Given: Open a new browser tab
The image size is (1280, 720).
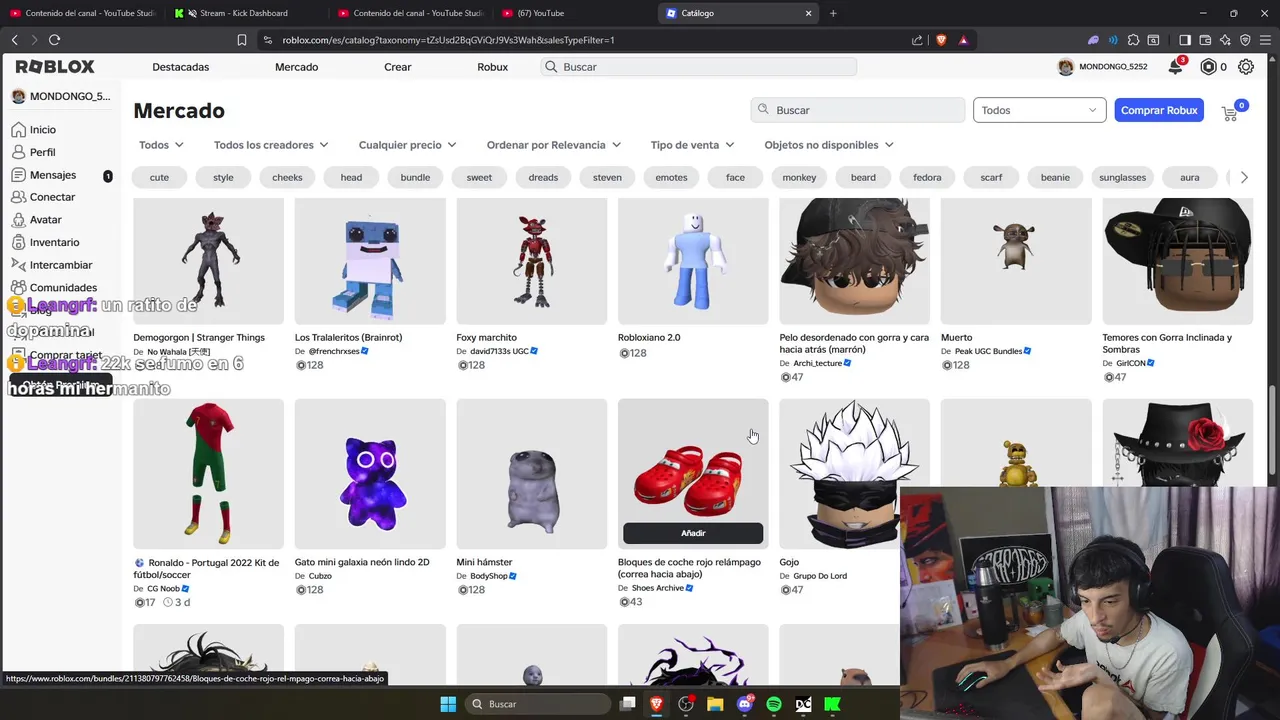Looking at the screenshot, I should pyautogui.click(x=833, y=13).
